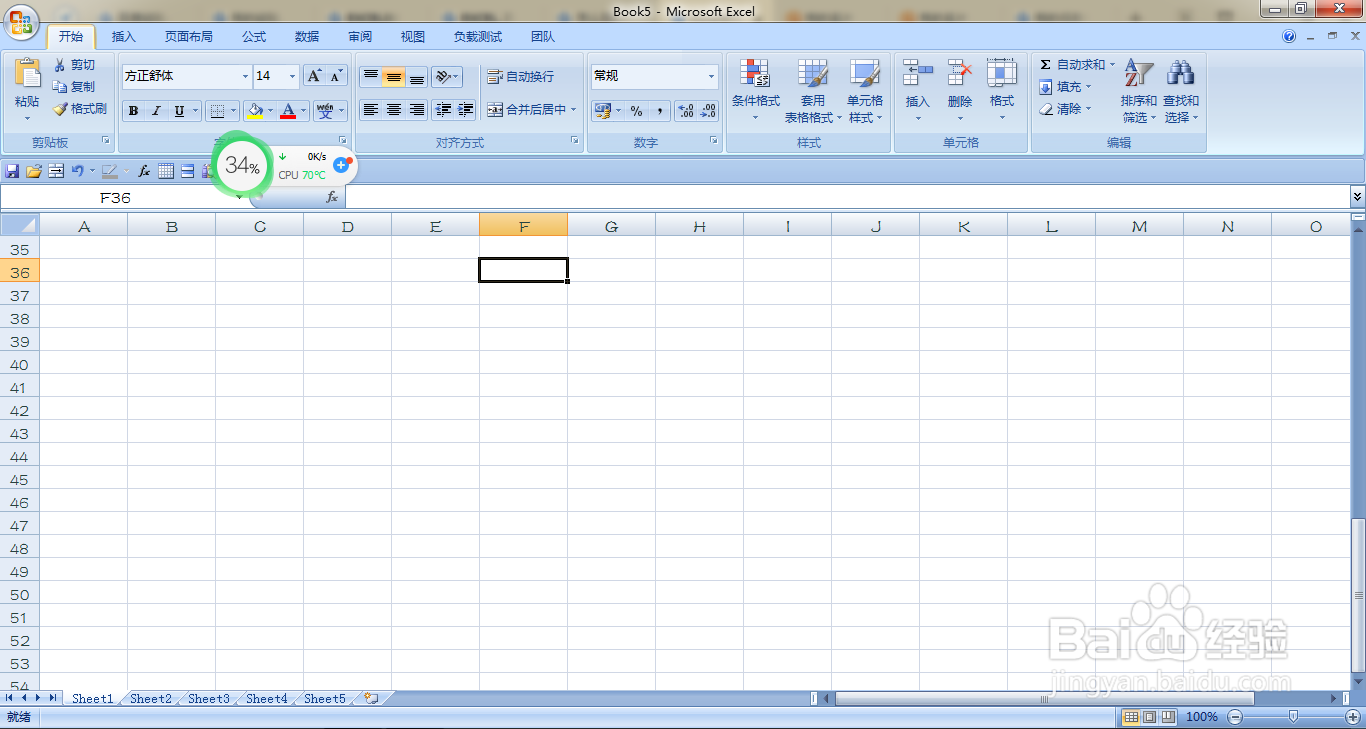Increase decimal places
This screenshot has height=729, width=1366.
[686, 111]
